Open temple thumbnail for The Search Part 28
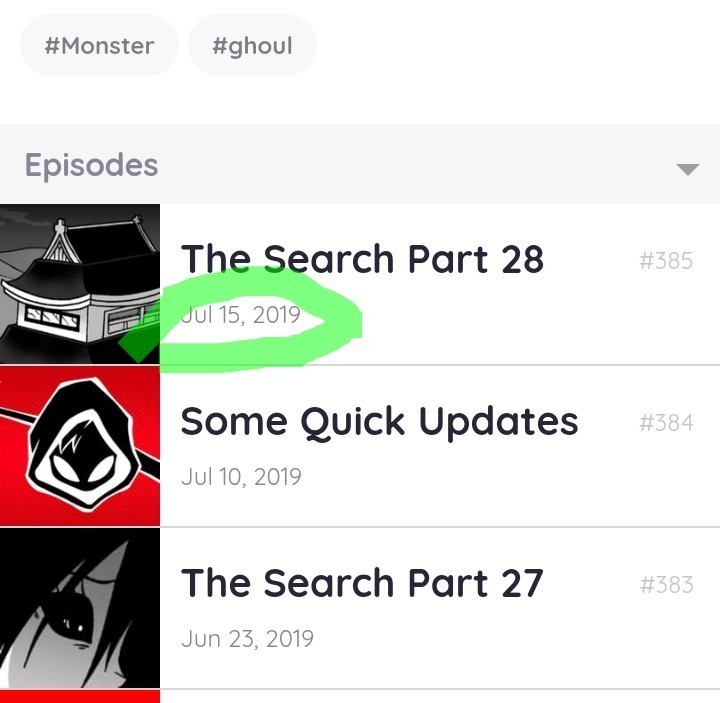 [80, 284]
